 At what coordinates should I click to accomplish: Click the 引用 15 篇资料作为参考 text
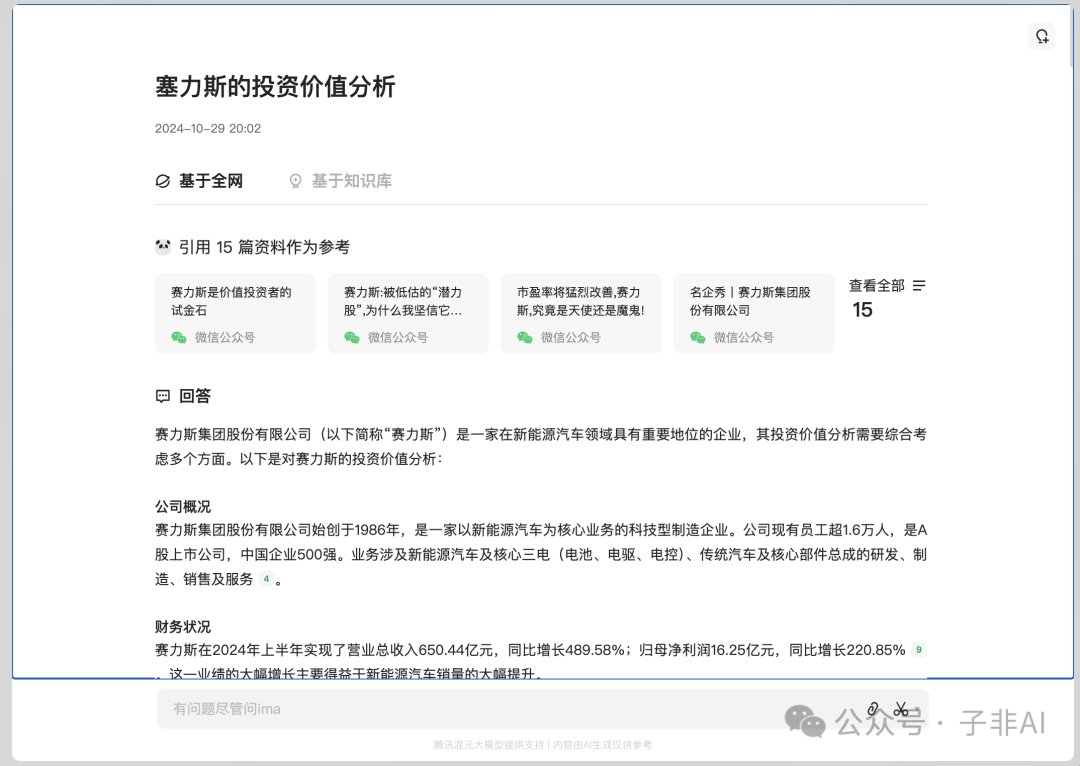pyautogui.click(x=264, y=247)
